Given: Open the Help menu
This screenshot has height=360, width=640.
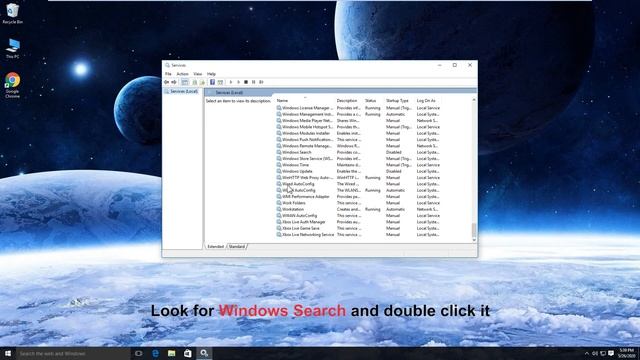Looking at the screenshot, I should [211, 74].
